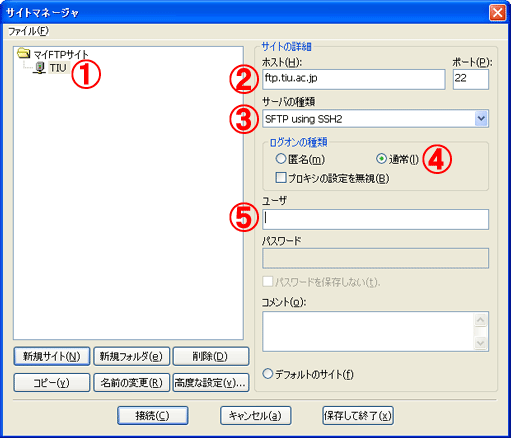Click the 高度な設定 button
Screen dimensions: 511x438
[211, 382]
